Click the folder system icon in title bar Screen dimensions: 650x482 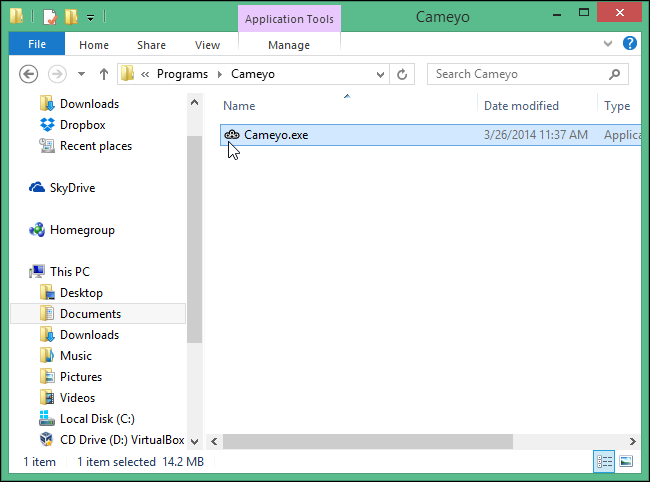coord(17,16)
